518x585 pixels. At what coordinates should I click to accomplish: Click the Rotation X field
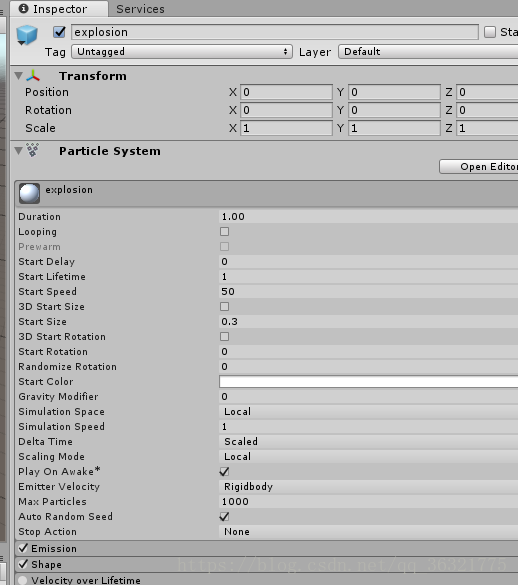[x=286, y=110]
